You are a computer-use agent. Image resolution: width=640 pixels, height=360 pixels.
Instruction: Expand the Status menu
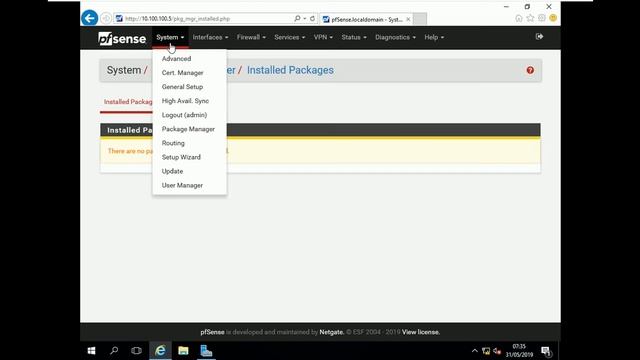354,37
